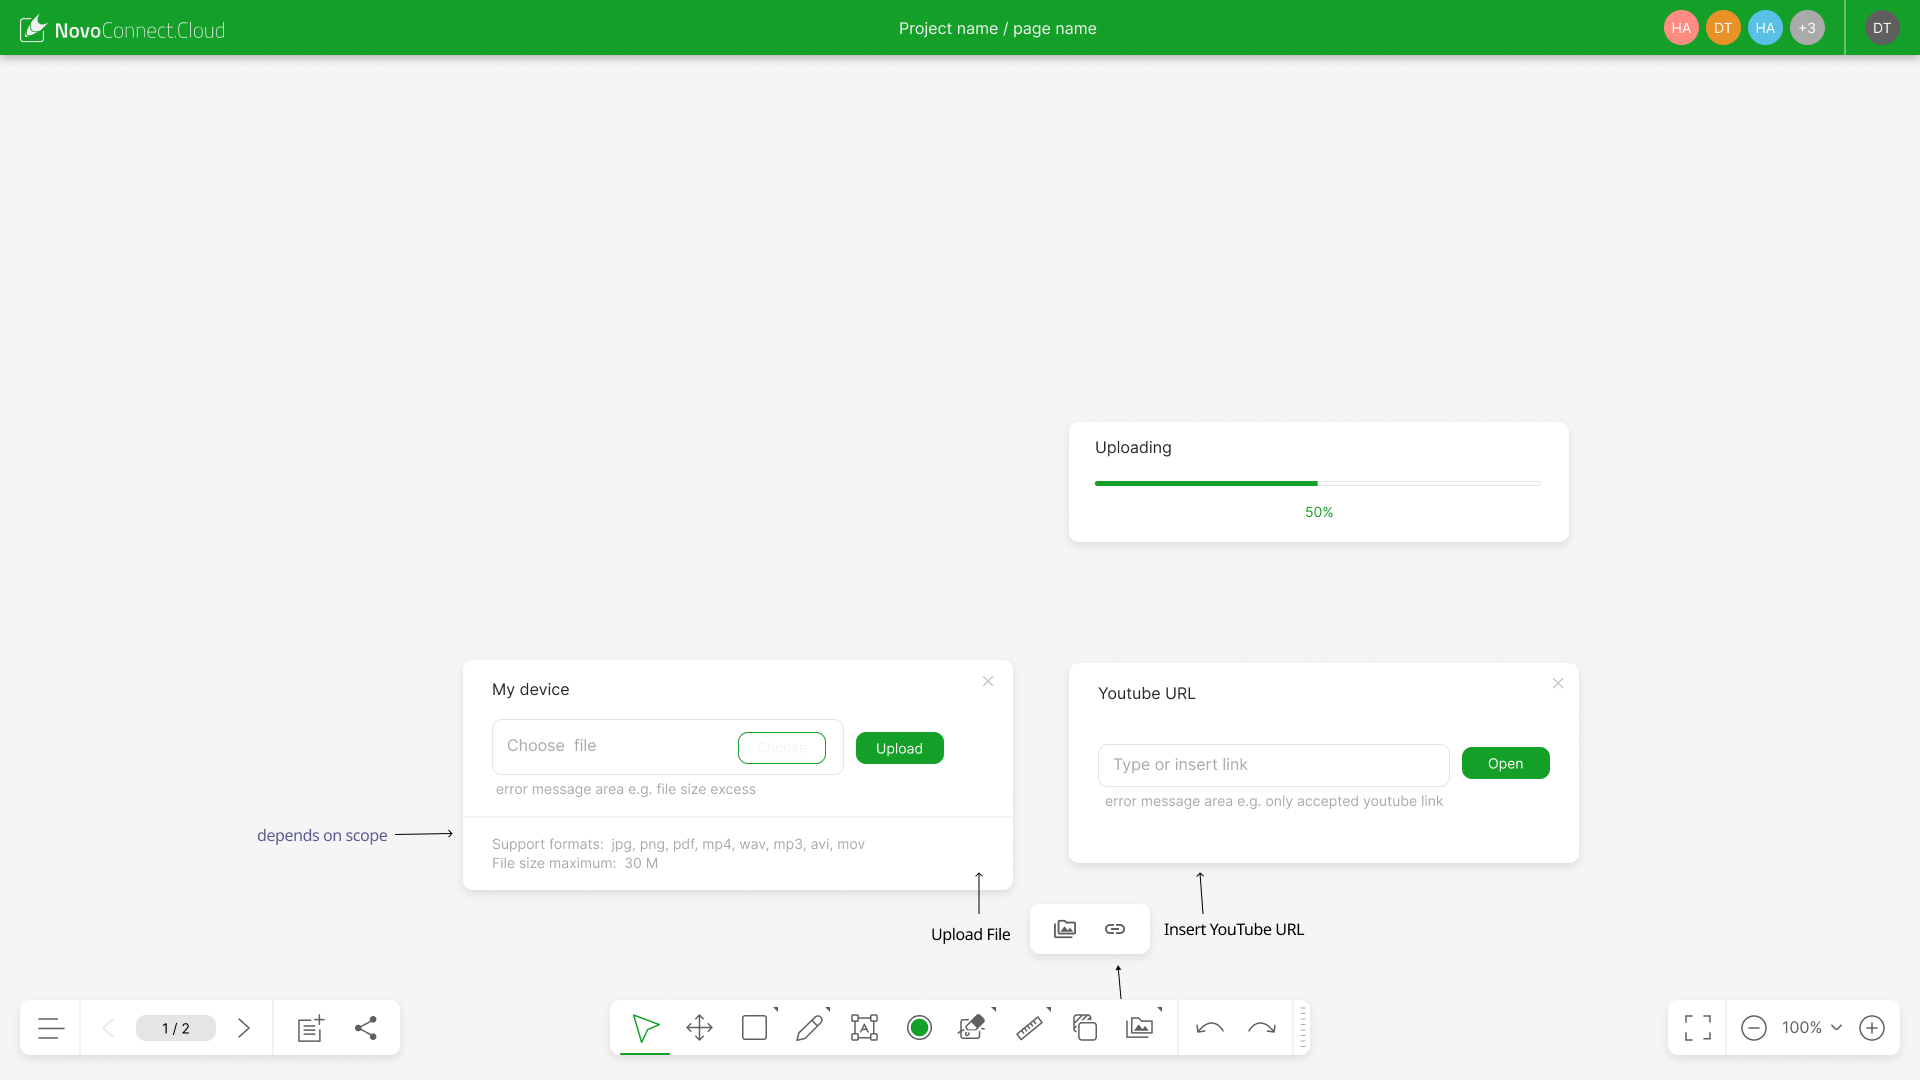Select the eraser tool
Screen dimensions: 1920x1080
(972, 1027)
